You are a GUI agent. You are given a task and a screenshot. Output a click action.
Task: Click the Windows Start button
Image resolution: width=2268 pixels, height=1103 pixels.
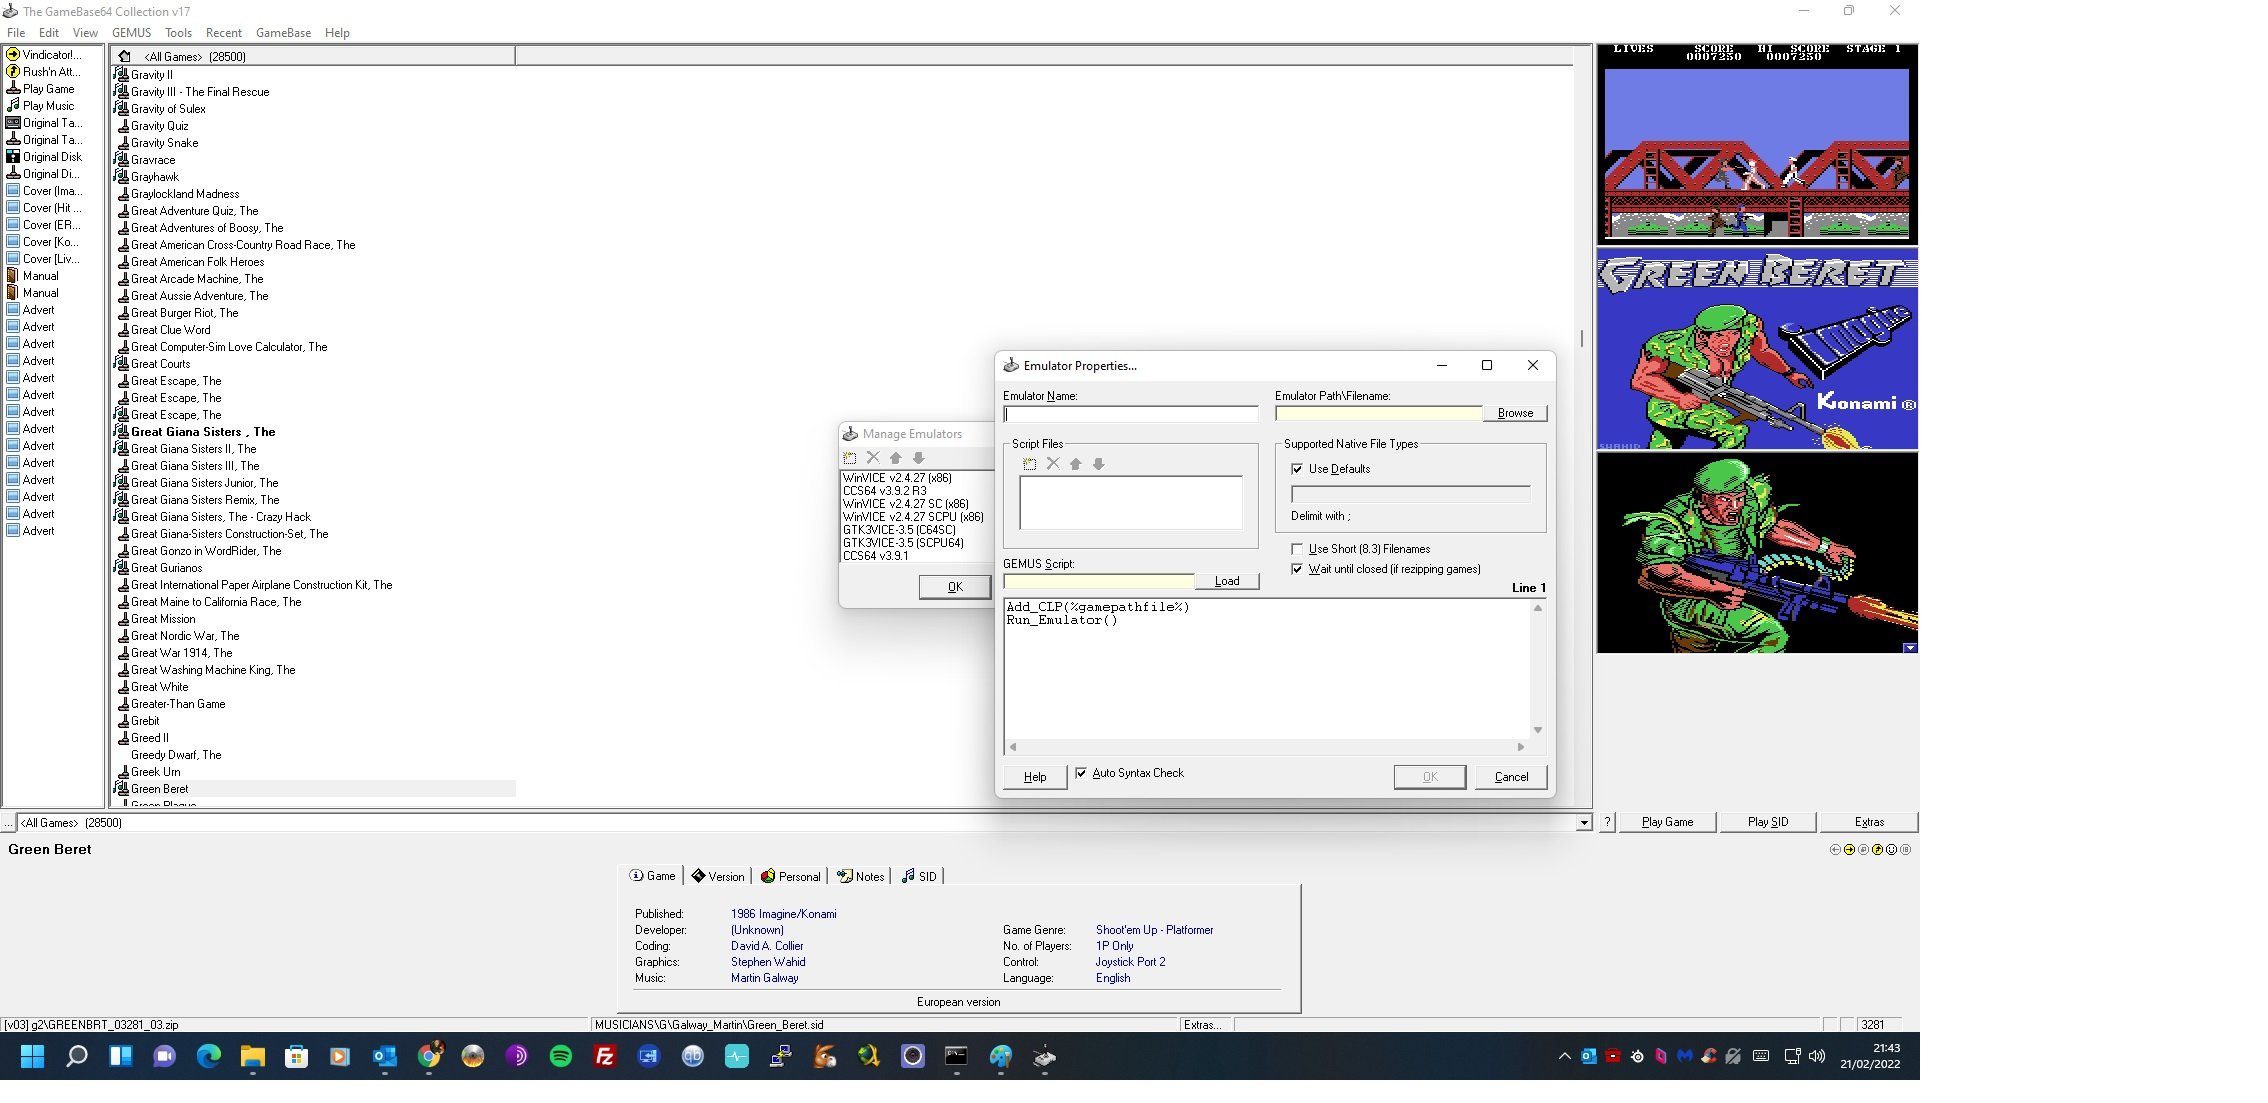pos(32,1057)
